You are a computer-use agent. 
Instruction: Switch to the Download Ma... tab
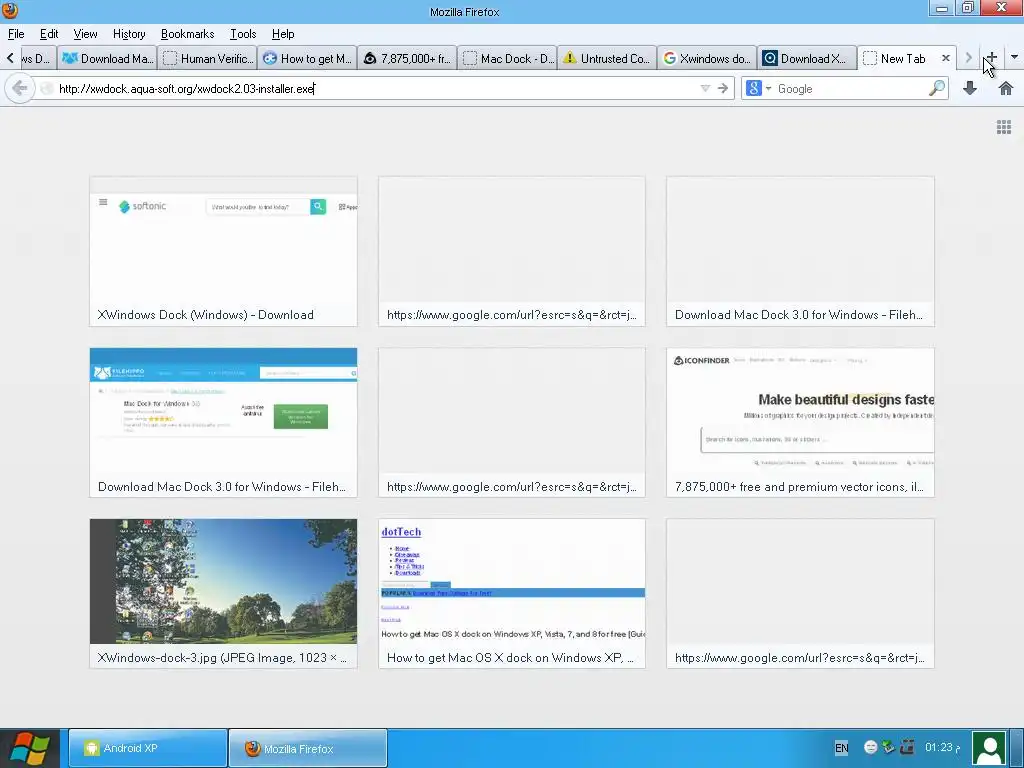pyautogui.click(x=107, y=58)
